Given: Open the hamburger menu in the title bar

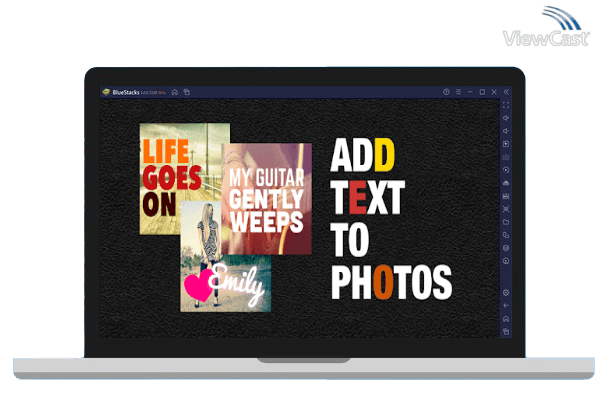Looking at the screenshot, I should point(458,92).
